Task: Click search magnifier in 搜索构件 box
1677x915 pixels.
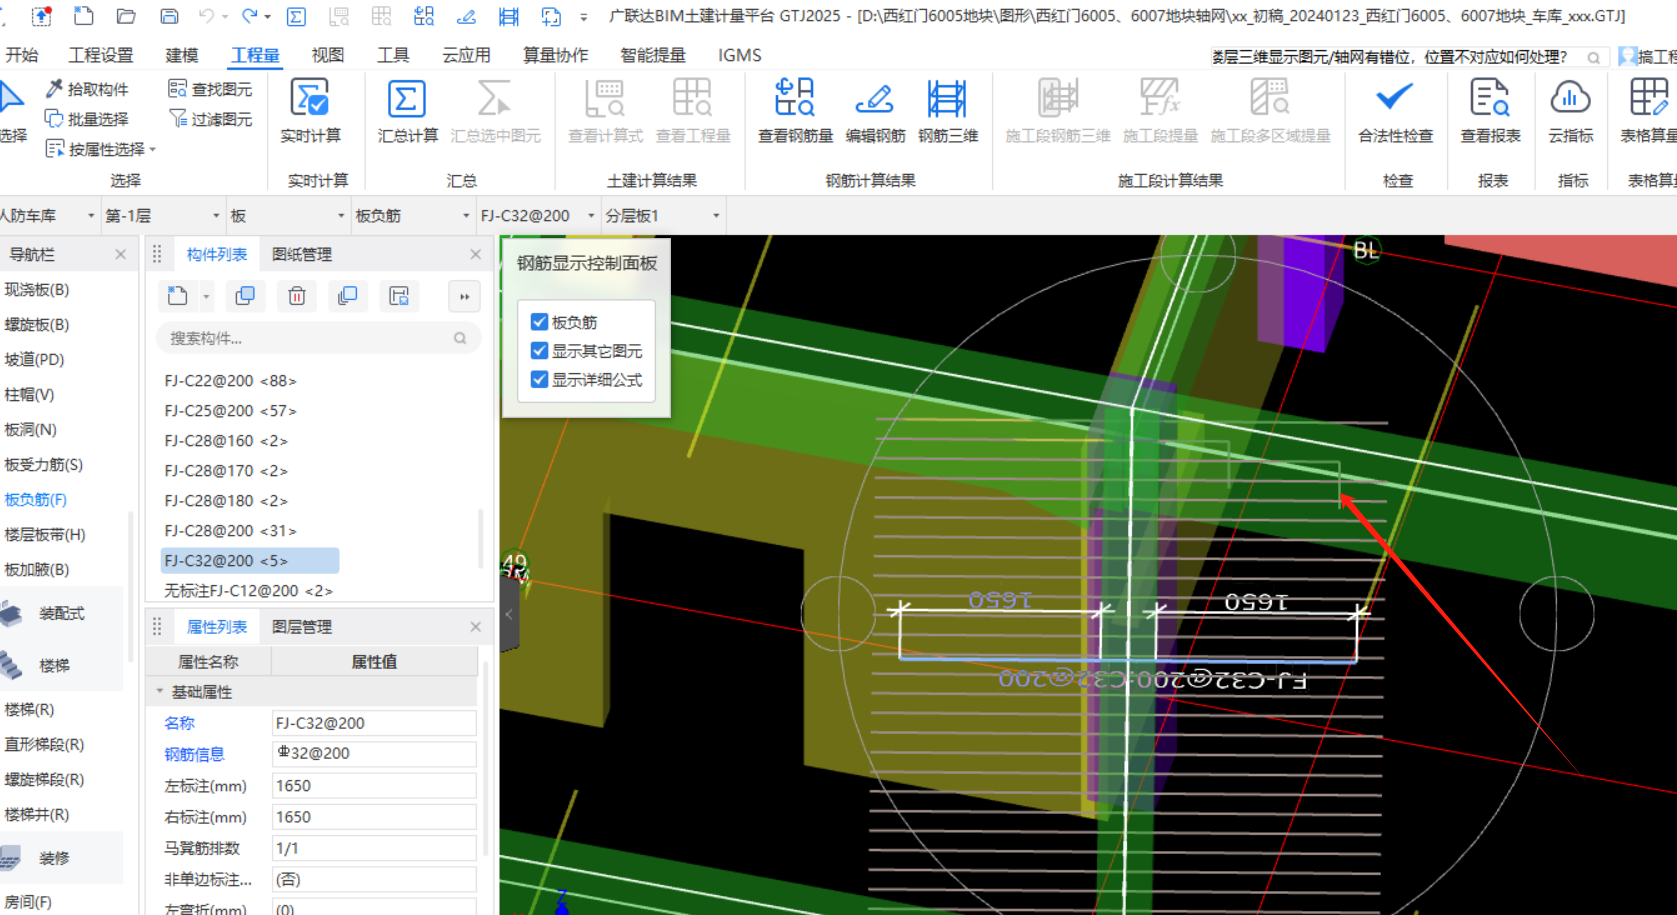Action: [x=460, y=338]
